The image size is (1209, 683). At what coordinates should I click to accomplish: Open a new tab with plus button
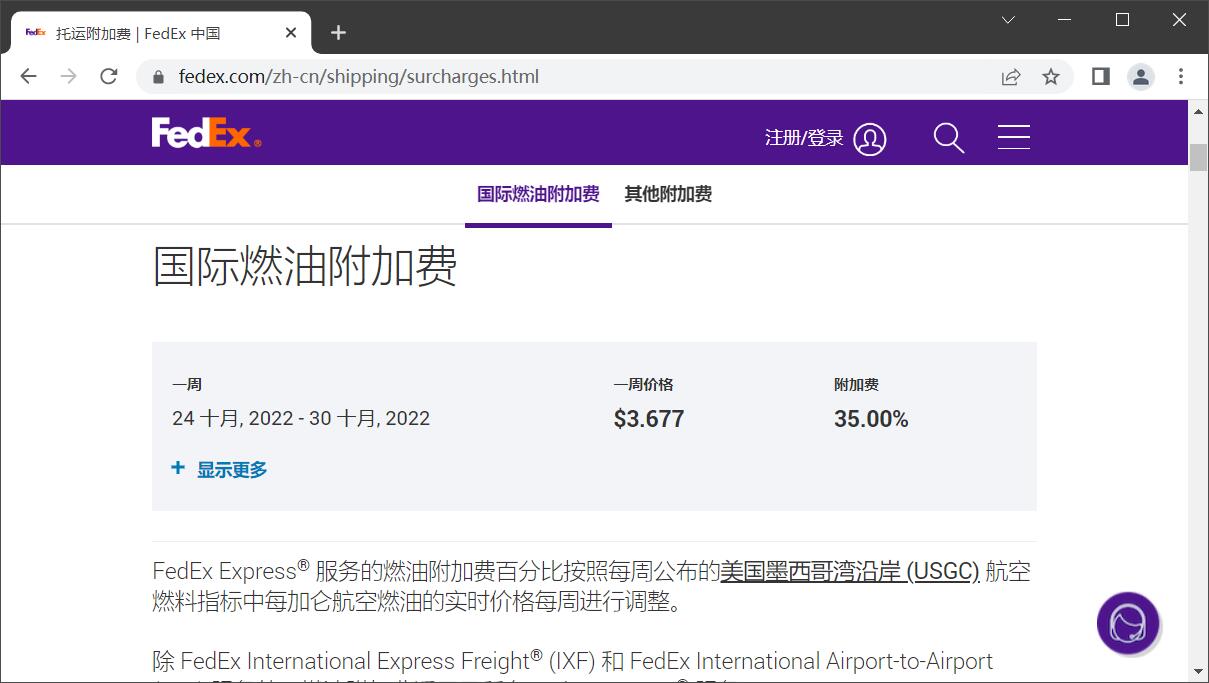point(338,33)
